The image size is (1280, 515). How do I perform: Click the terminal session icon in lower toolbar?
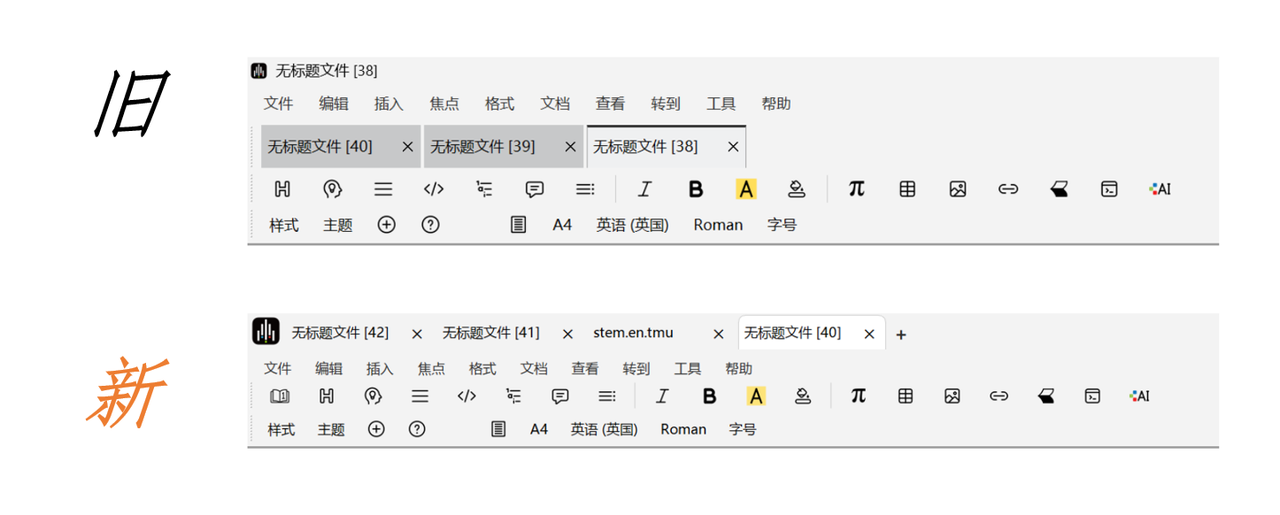tap(1092, 397)
